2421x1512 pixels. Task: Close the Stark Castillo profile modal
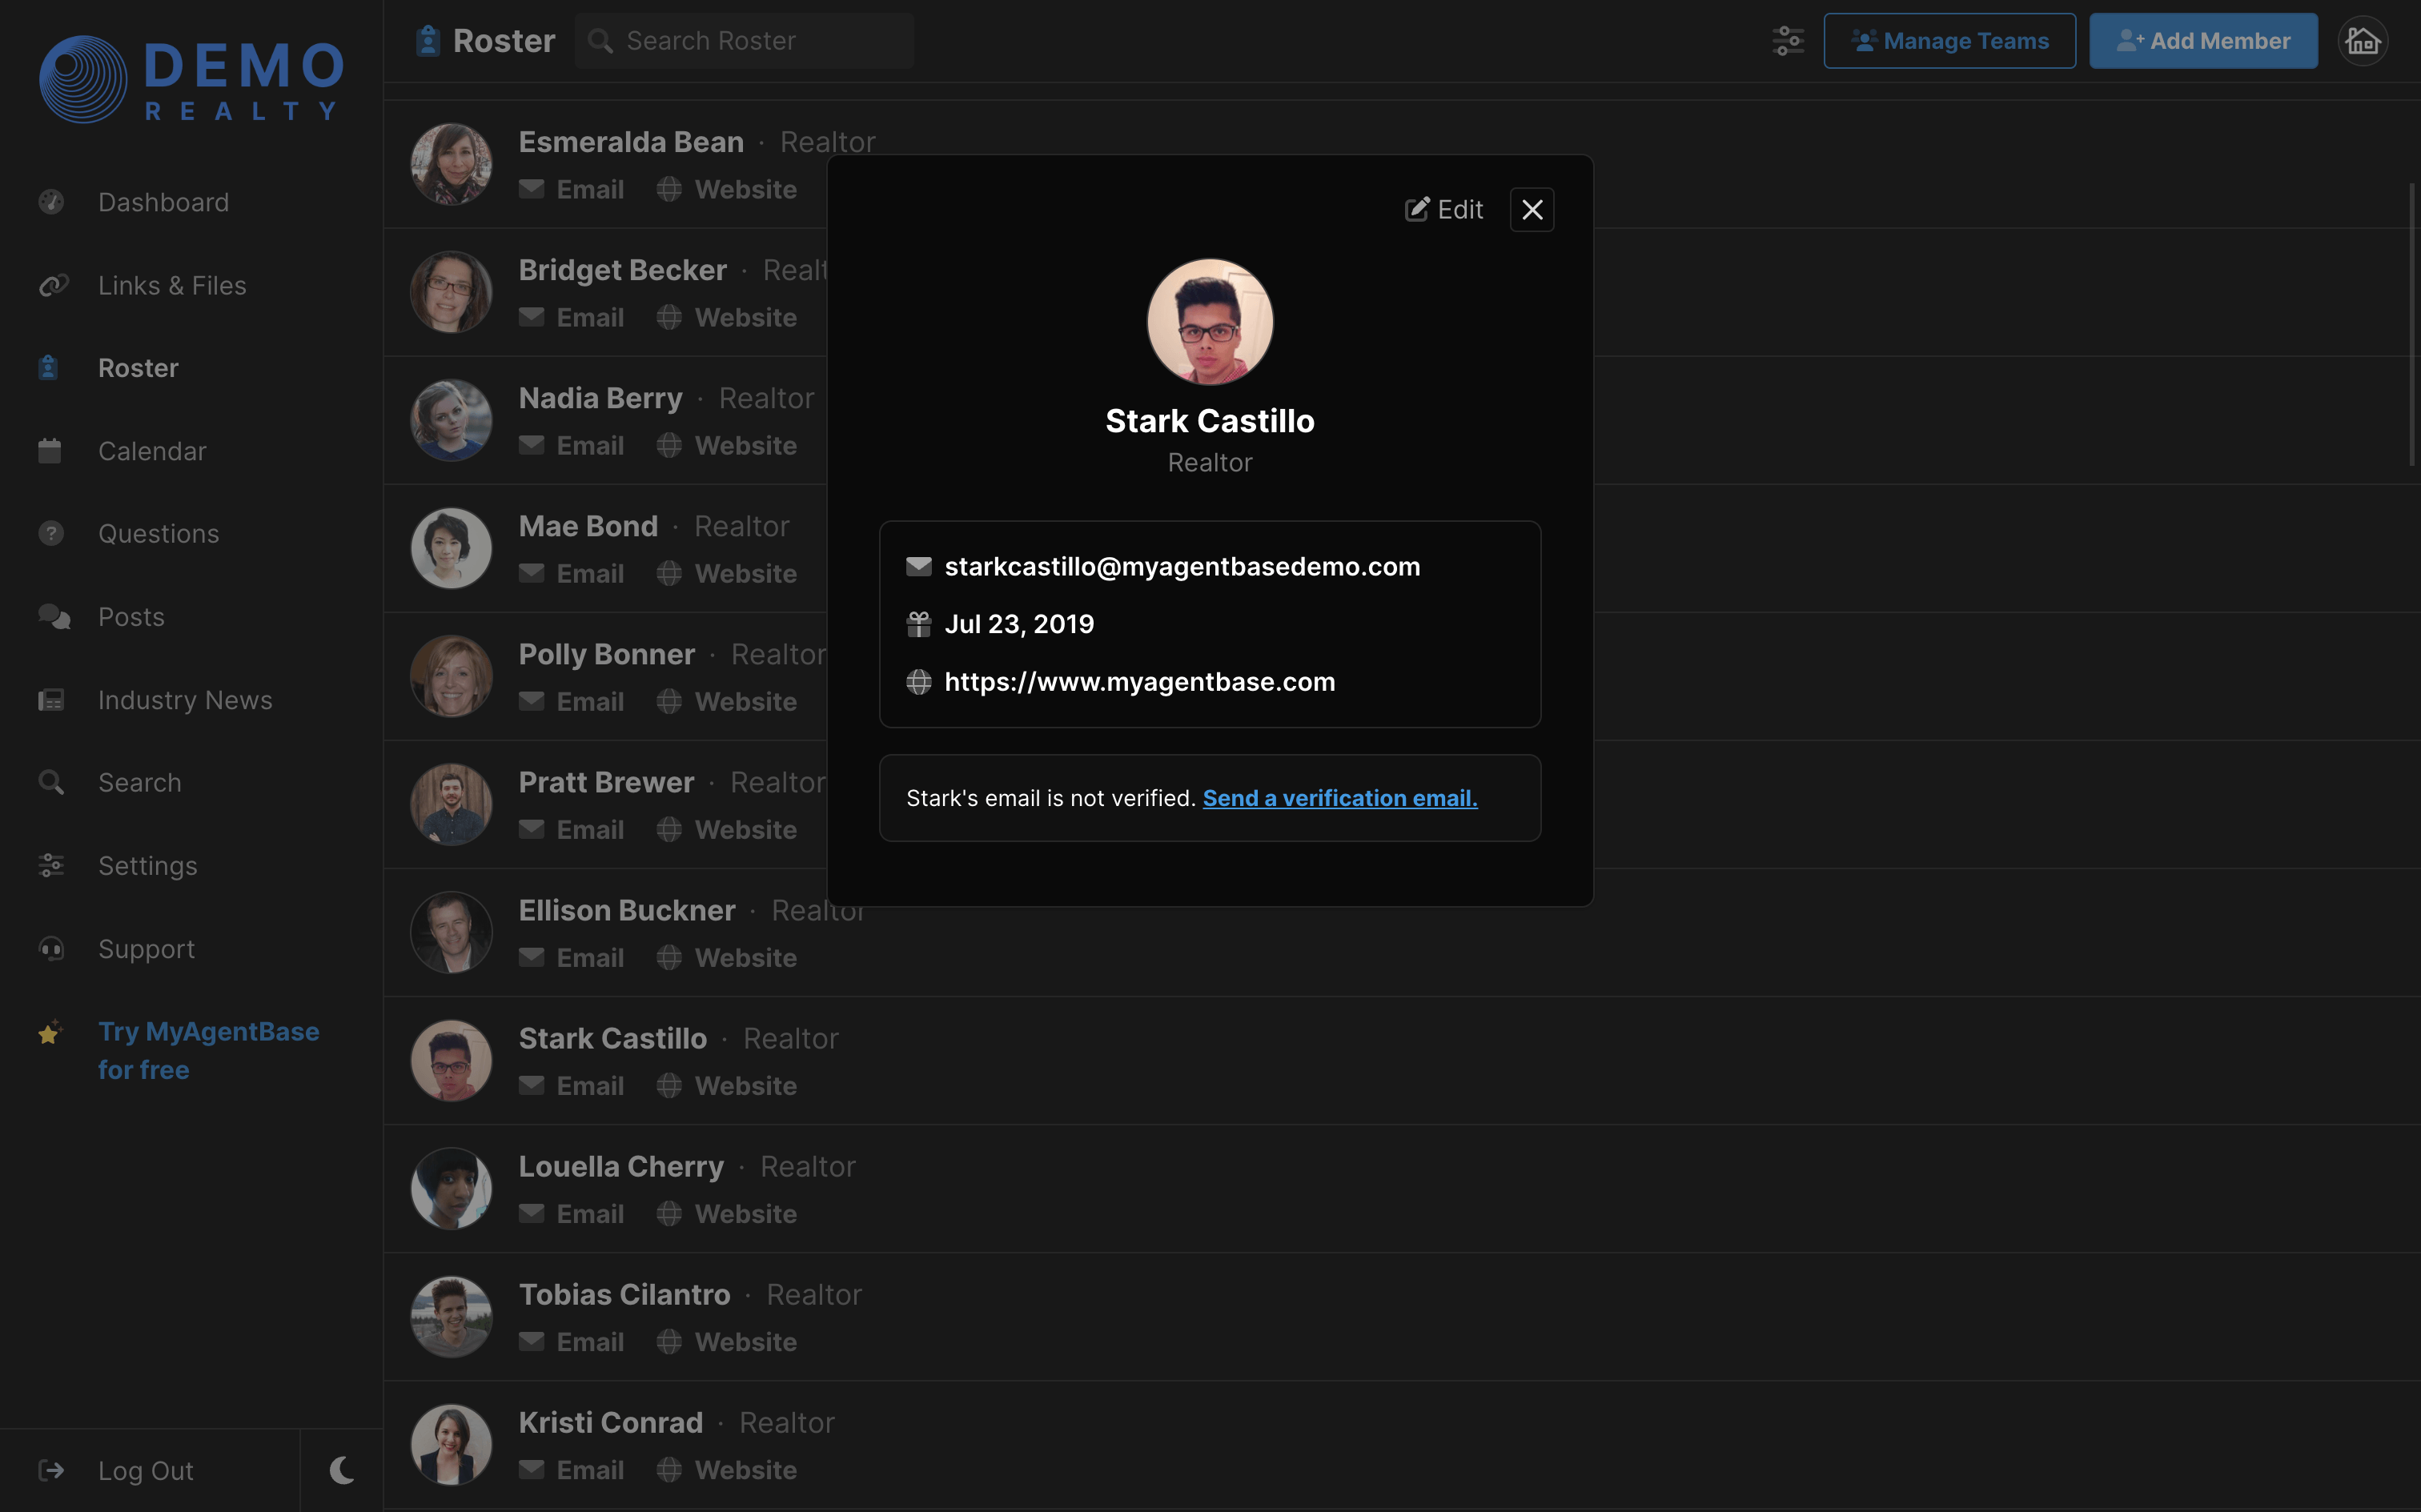(x=1531, y=209)
